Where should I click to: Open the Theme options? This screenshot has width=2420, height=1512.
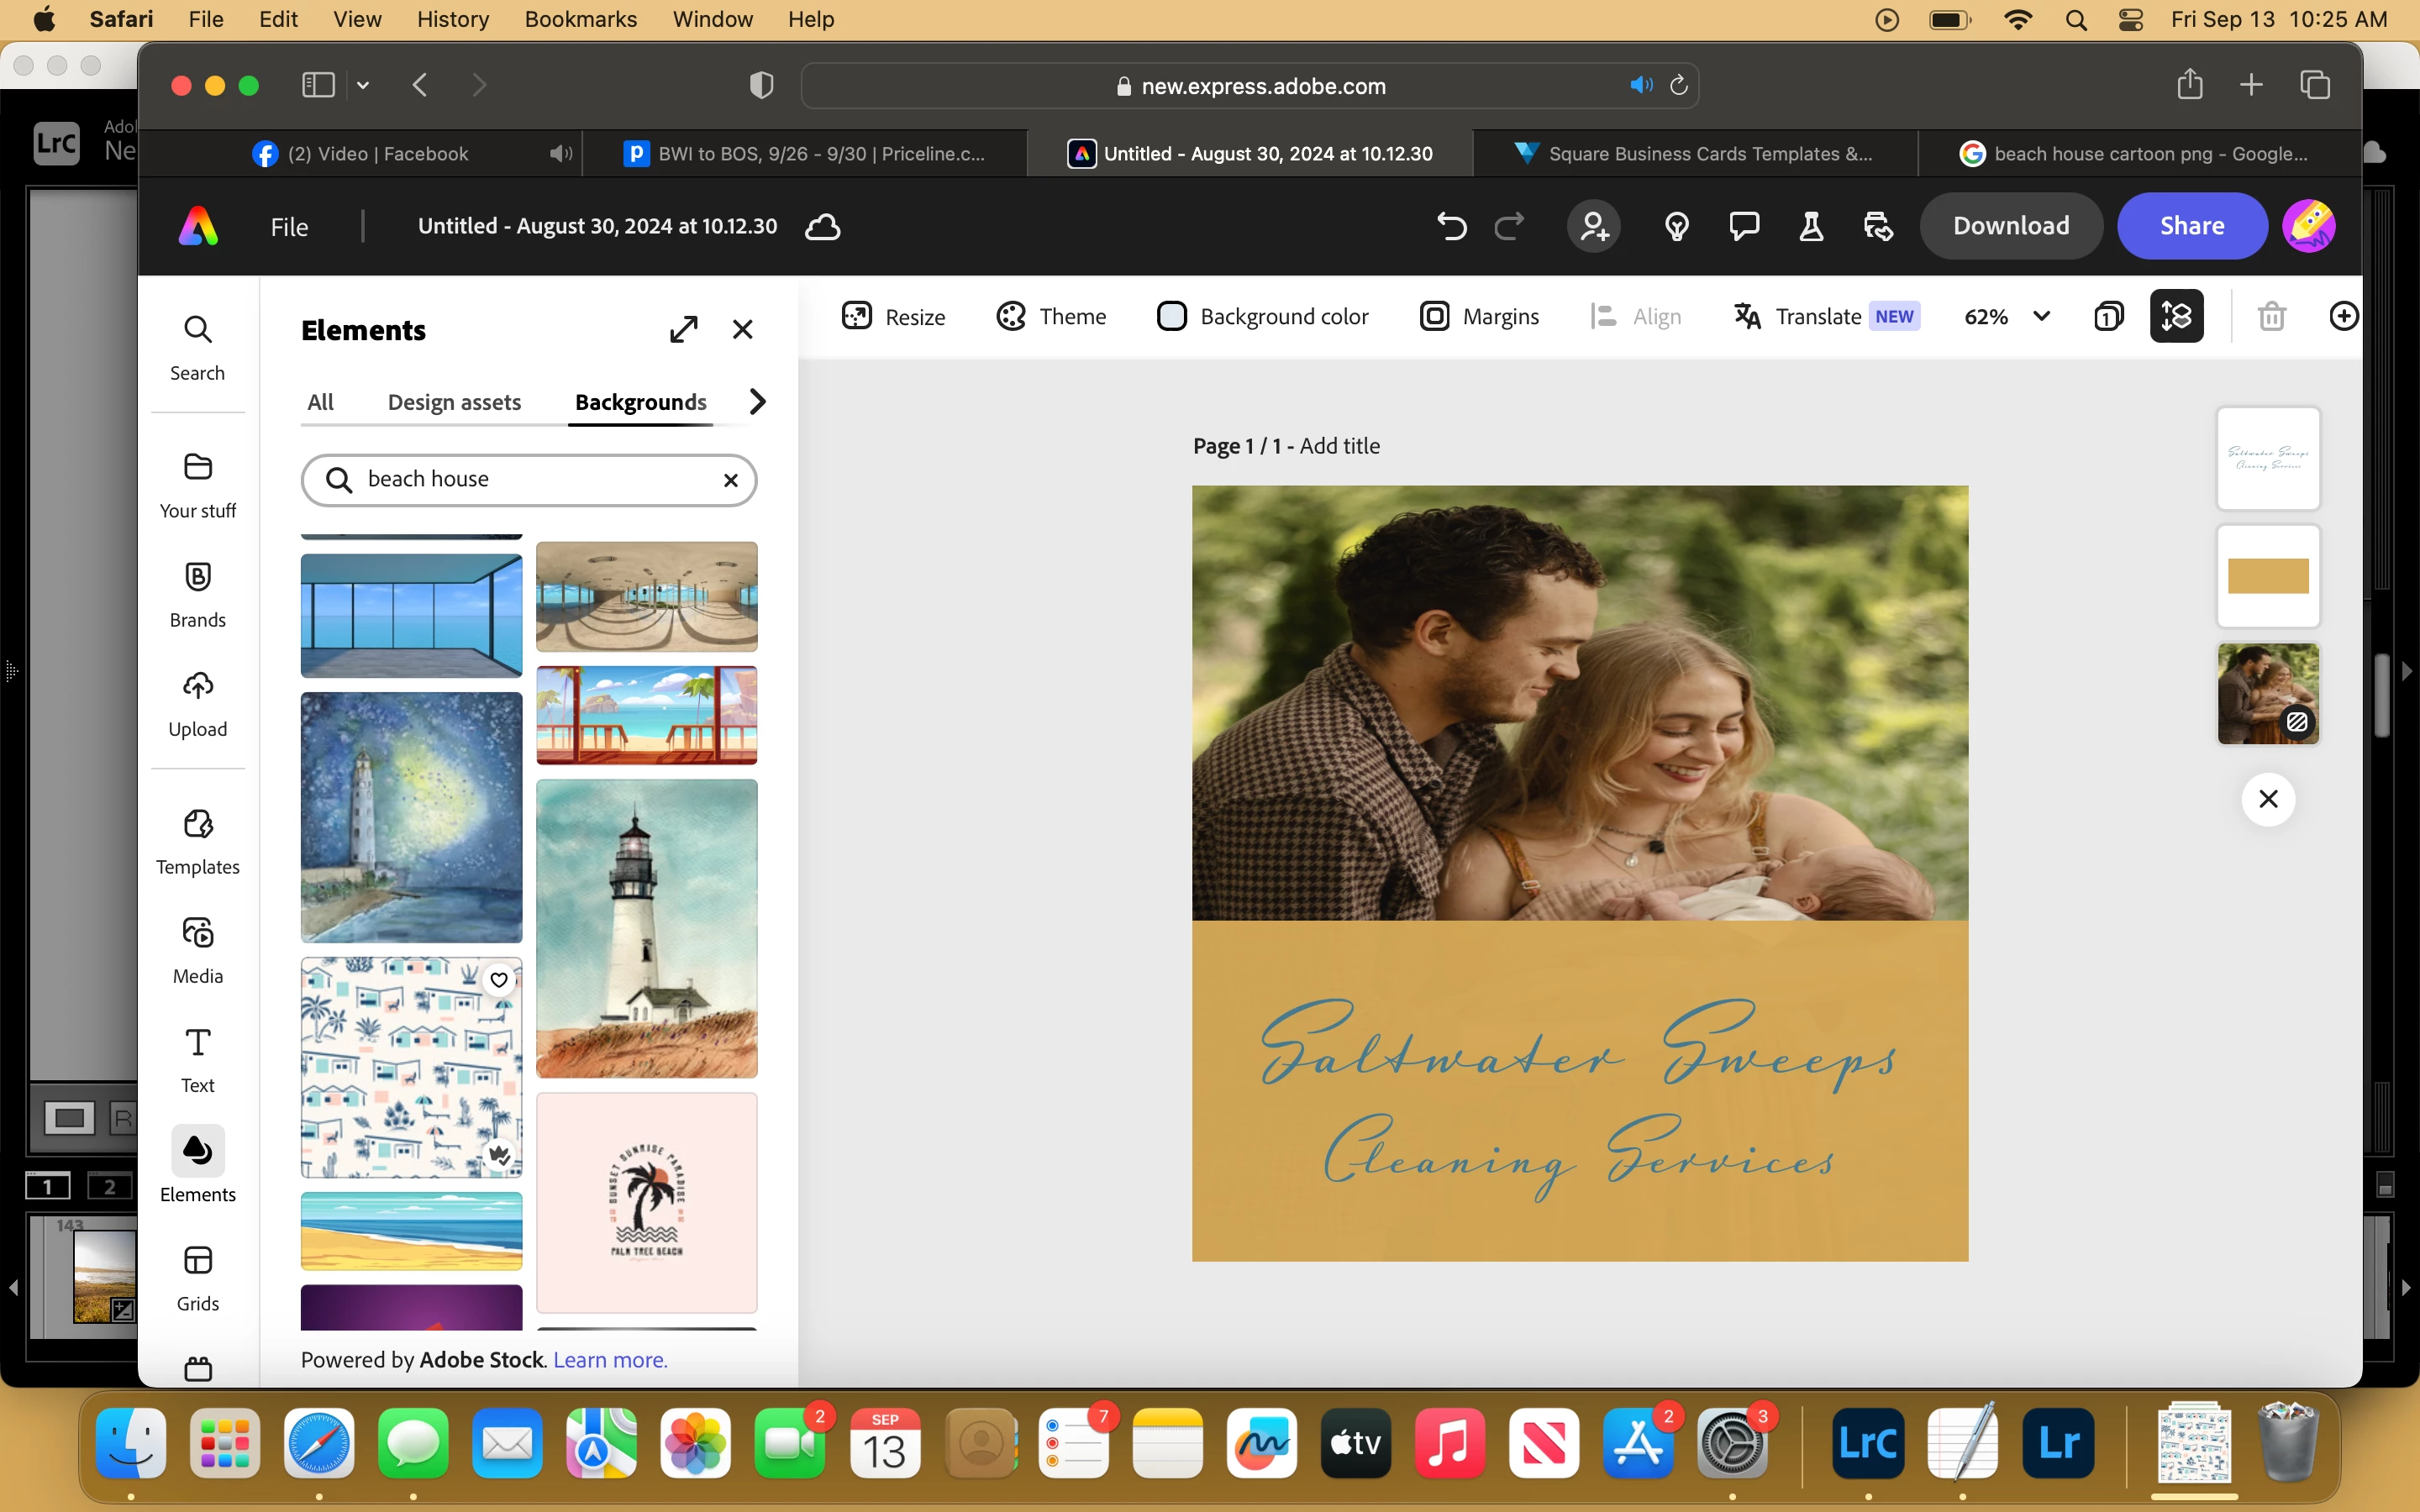(x=1051, y=316)
